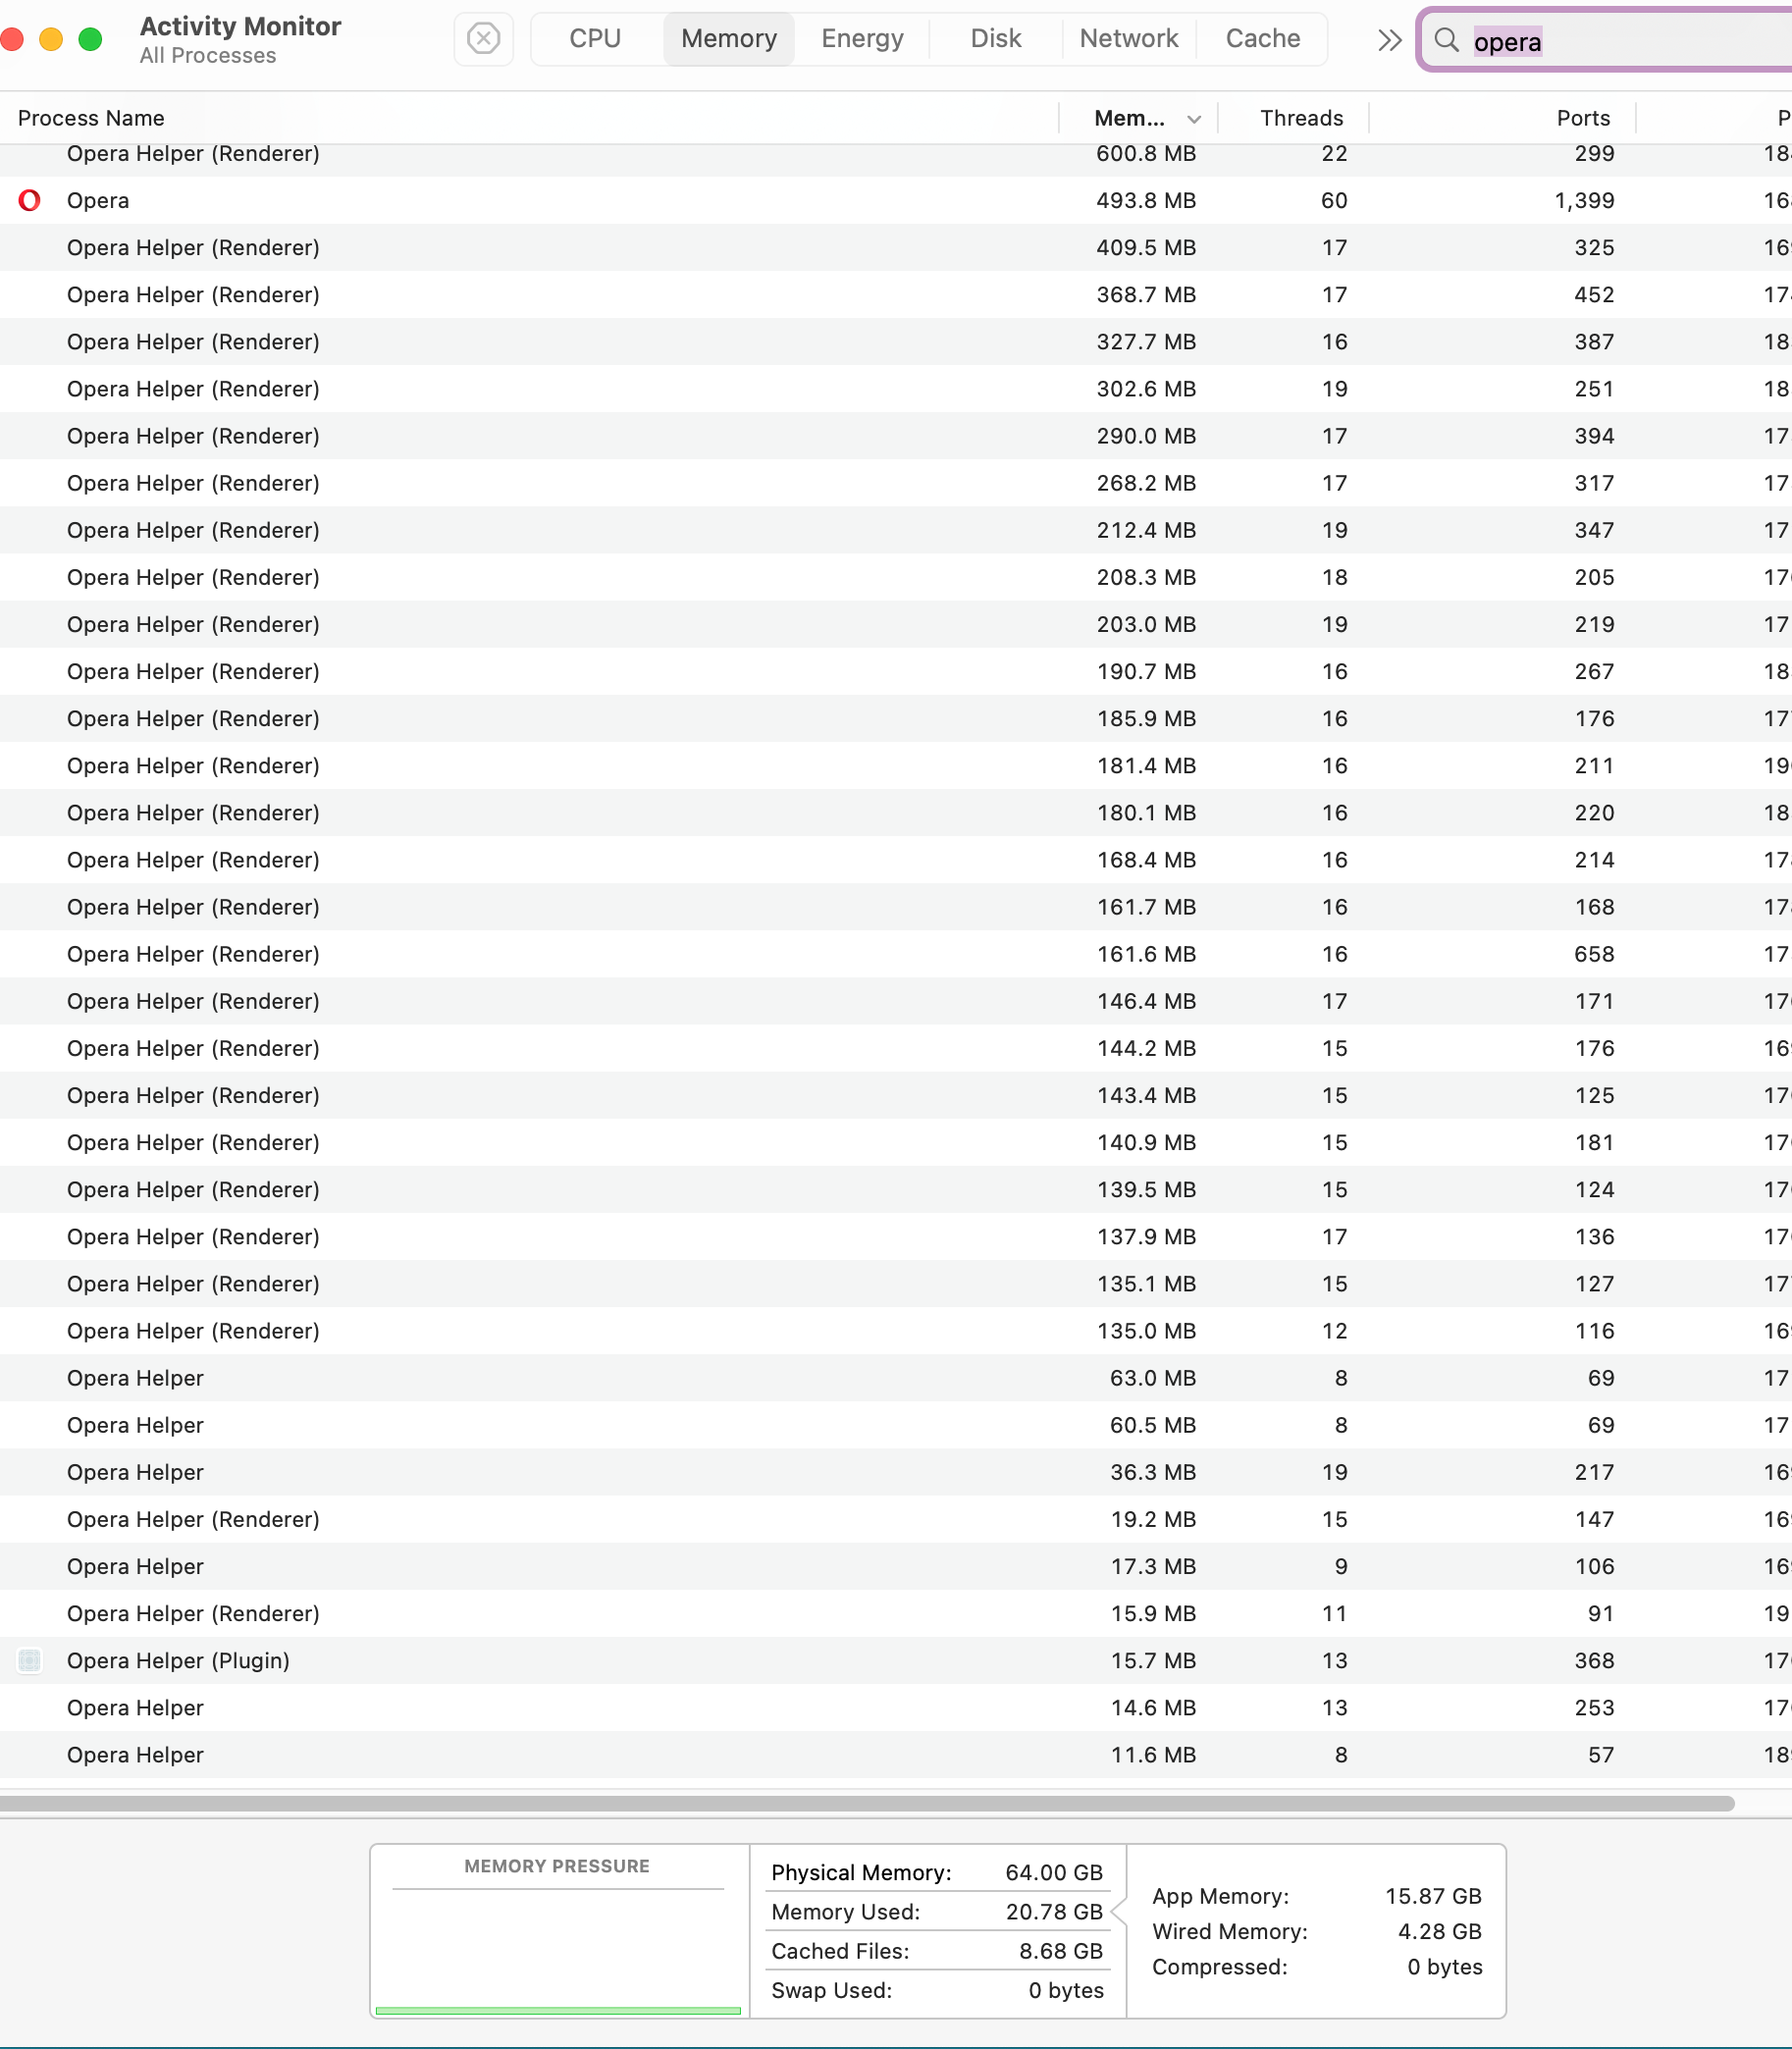Select Opera Helper (Renderer) using 161.7 MB
Screen dimensions: 1792x2049
(x=896, y=907)
